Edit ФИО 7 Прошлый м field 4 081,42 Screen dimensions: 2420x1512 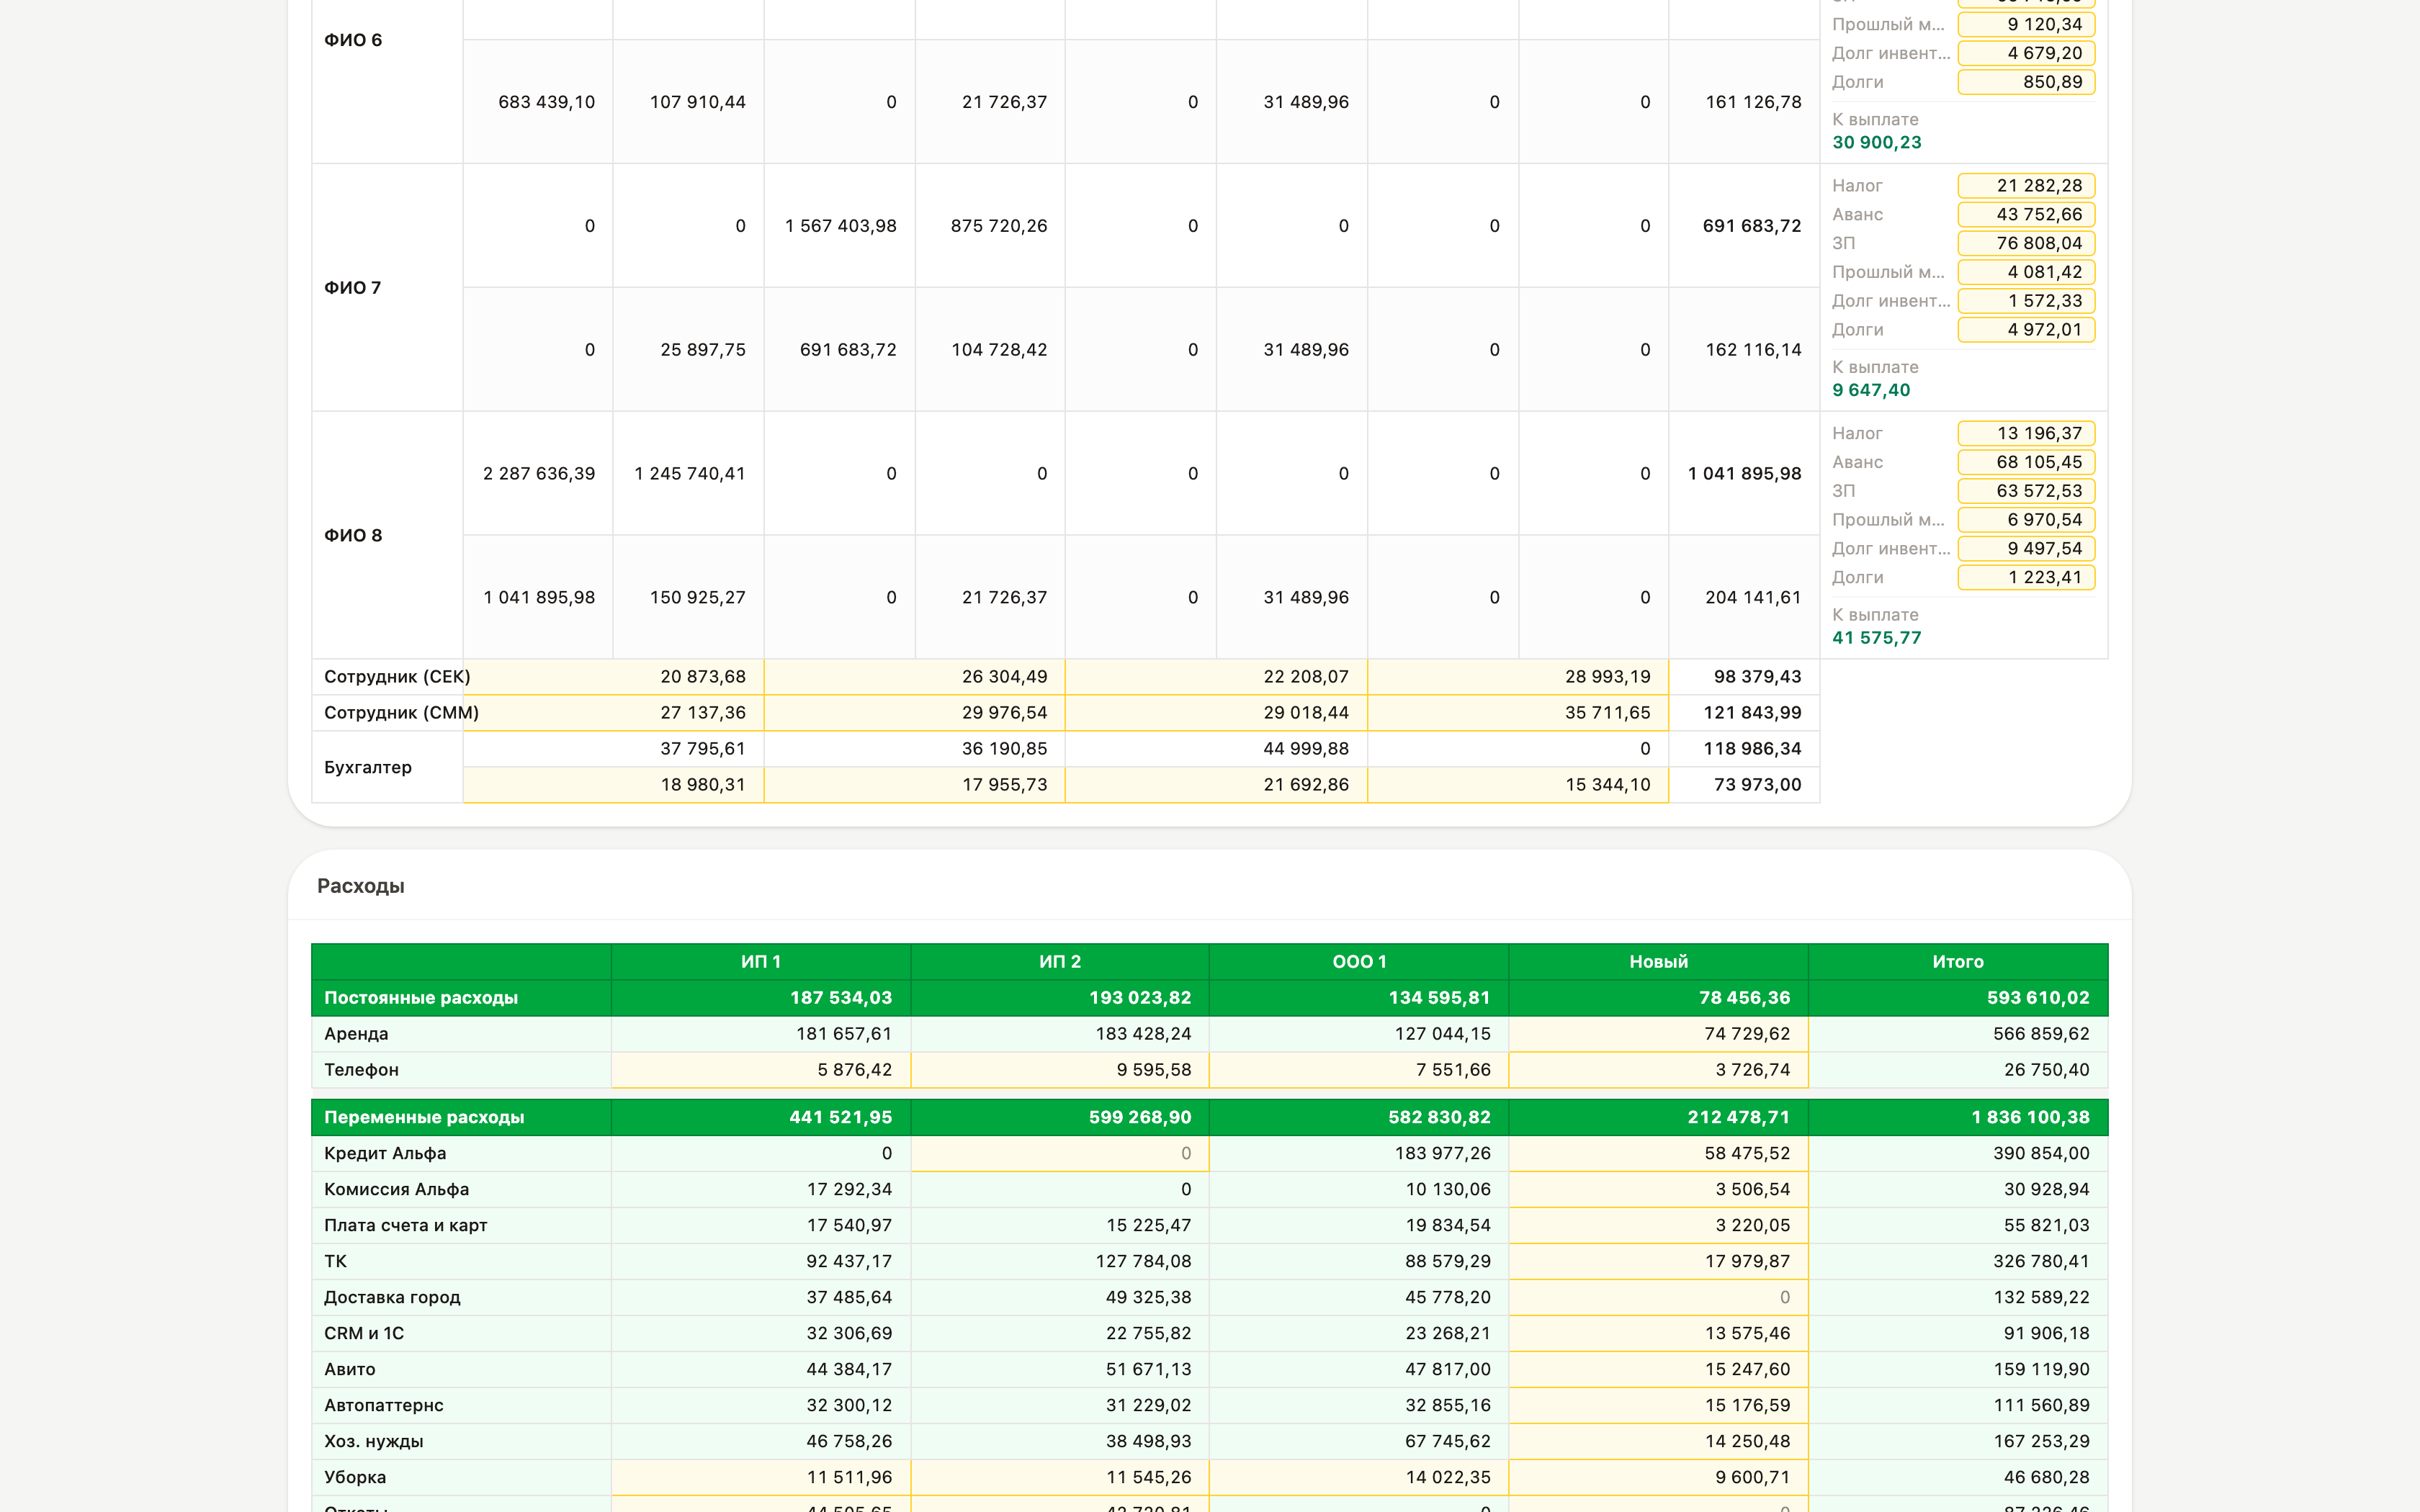point(2025,272)
